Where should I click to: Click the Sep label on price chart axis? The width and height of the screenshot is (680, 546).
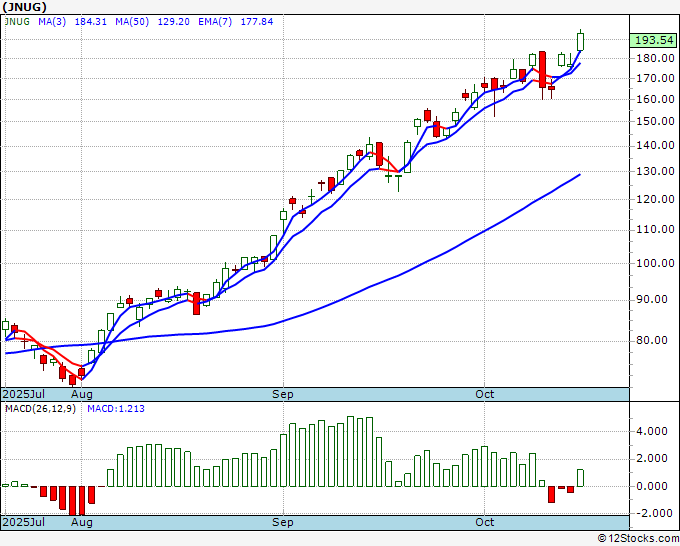(283, 394)
